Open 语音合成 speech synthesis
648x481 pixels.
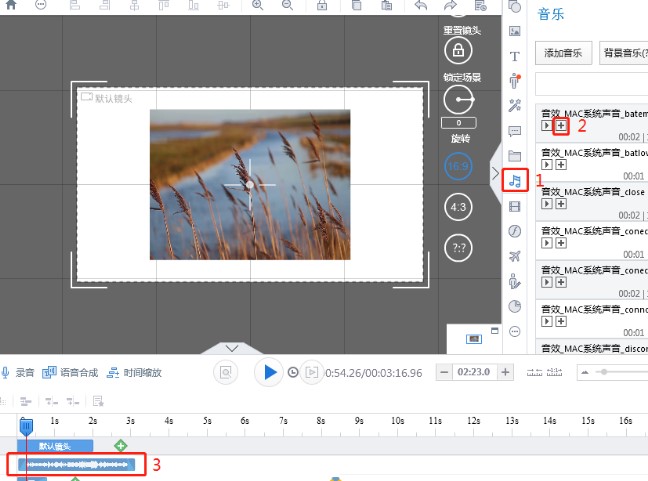(x=70, y=373)
